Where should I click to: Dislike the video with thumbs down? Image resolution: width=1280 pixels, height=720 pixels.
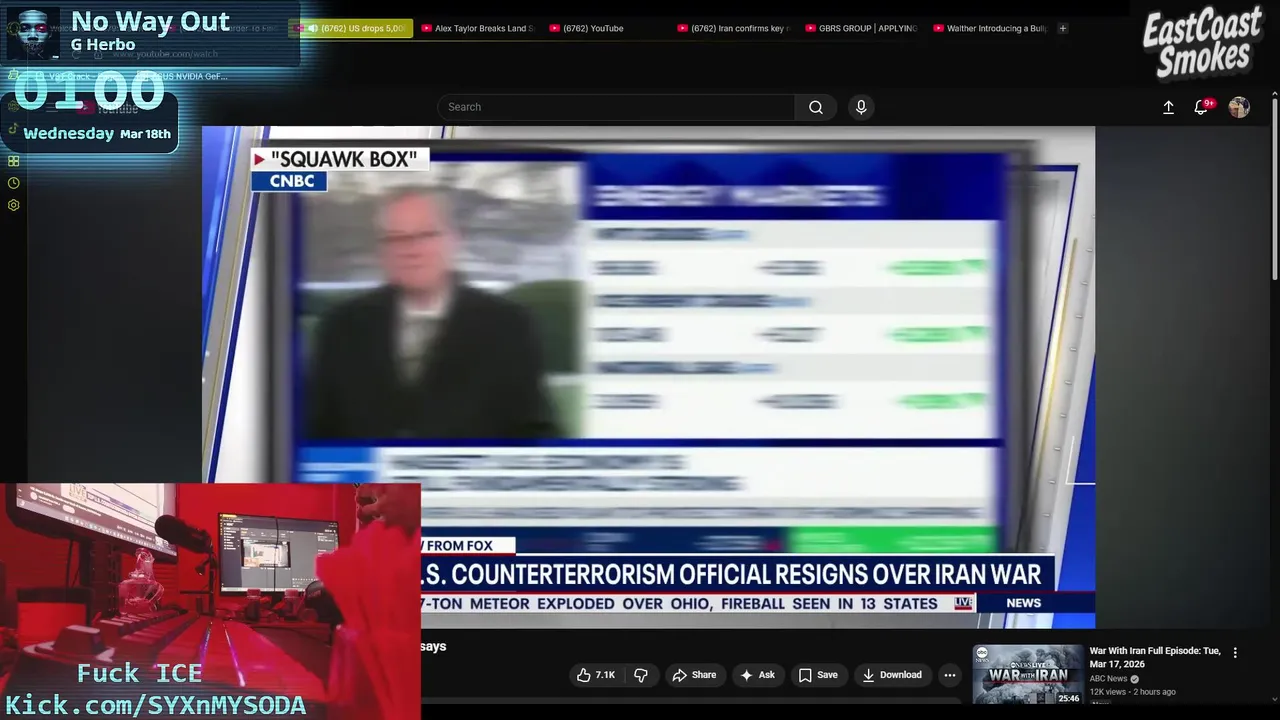[641, 675]
